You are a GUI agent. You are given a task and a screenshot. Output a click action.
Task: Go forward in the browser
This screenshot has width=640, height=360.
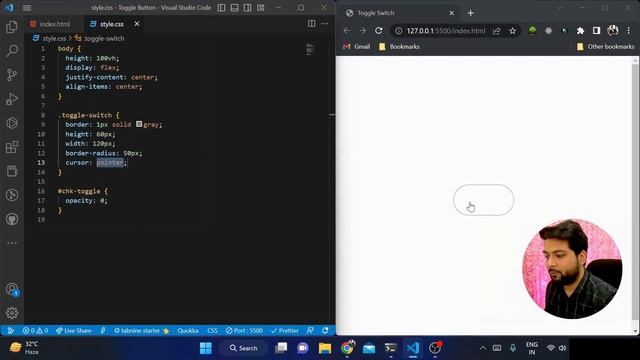[x=362, y=31]
